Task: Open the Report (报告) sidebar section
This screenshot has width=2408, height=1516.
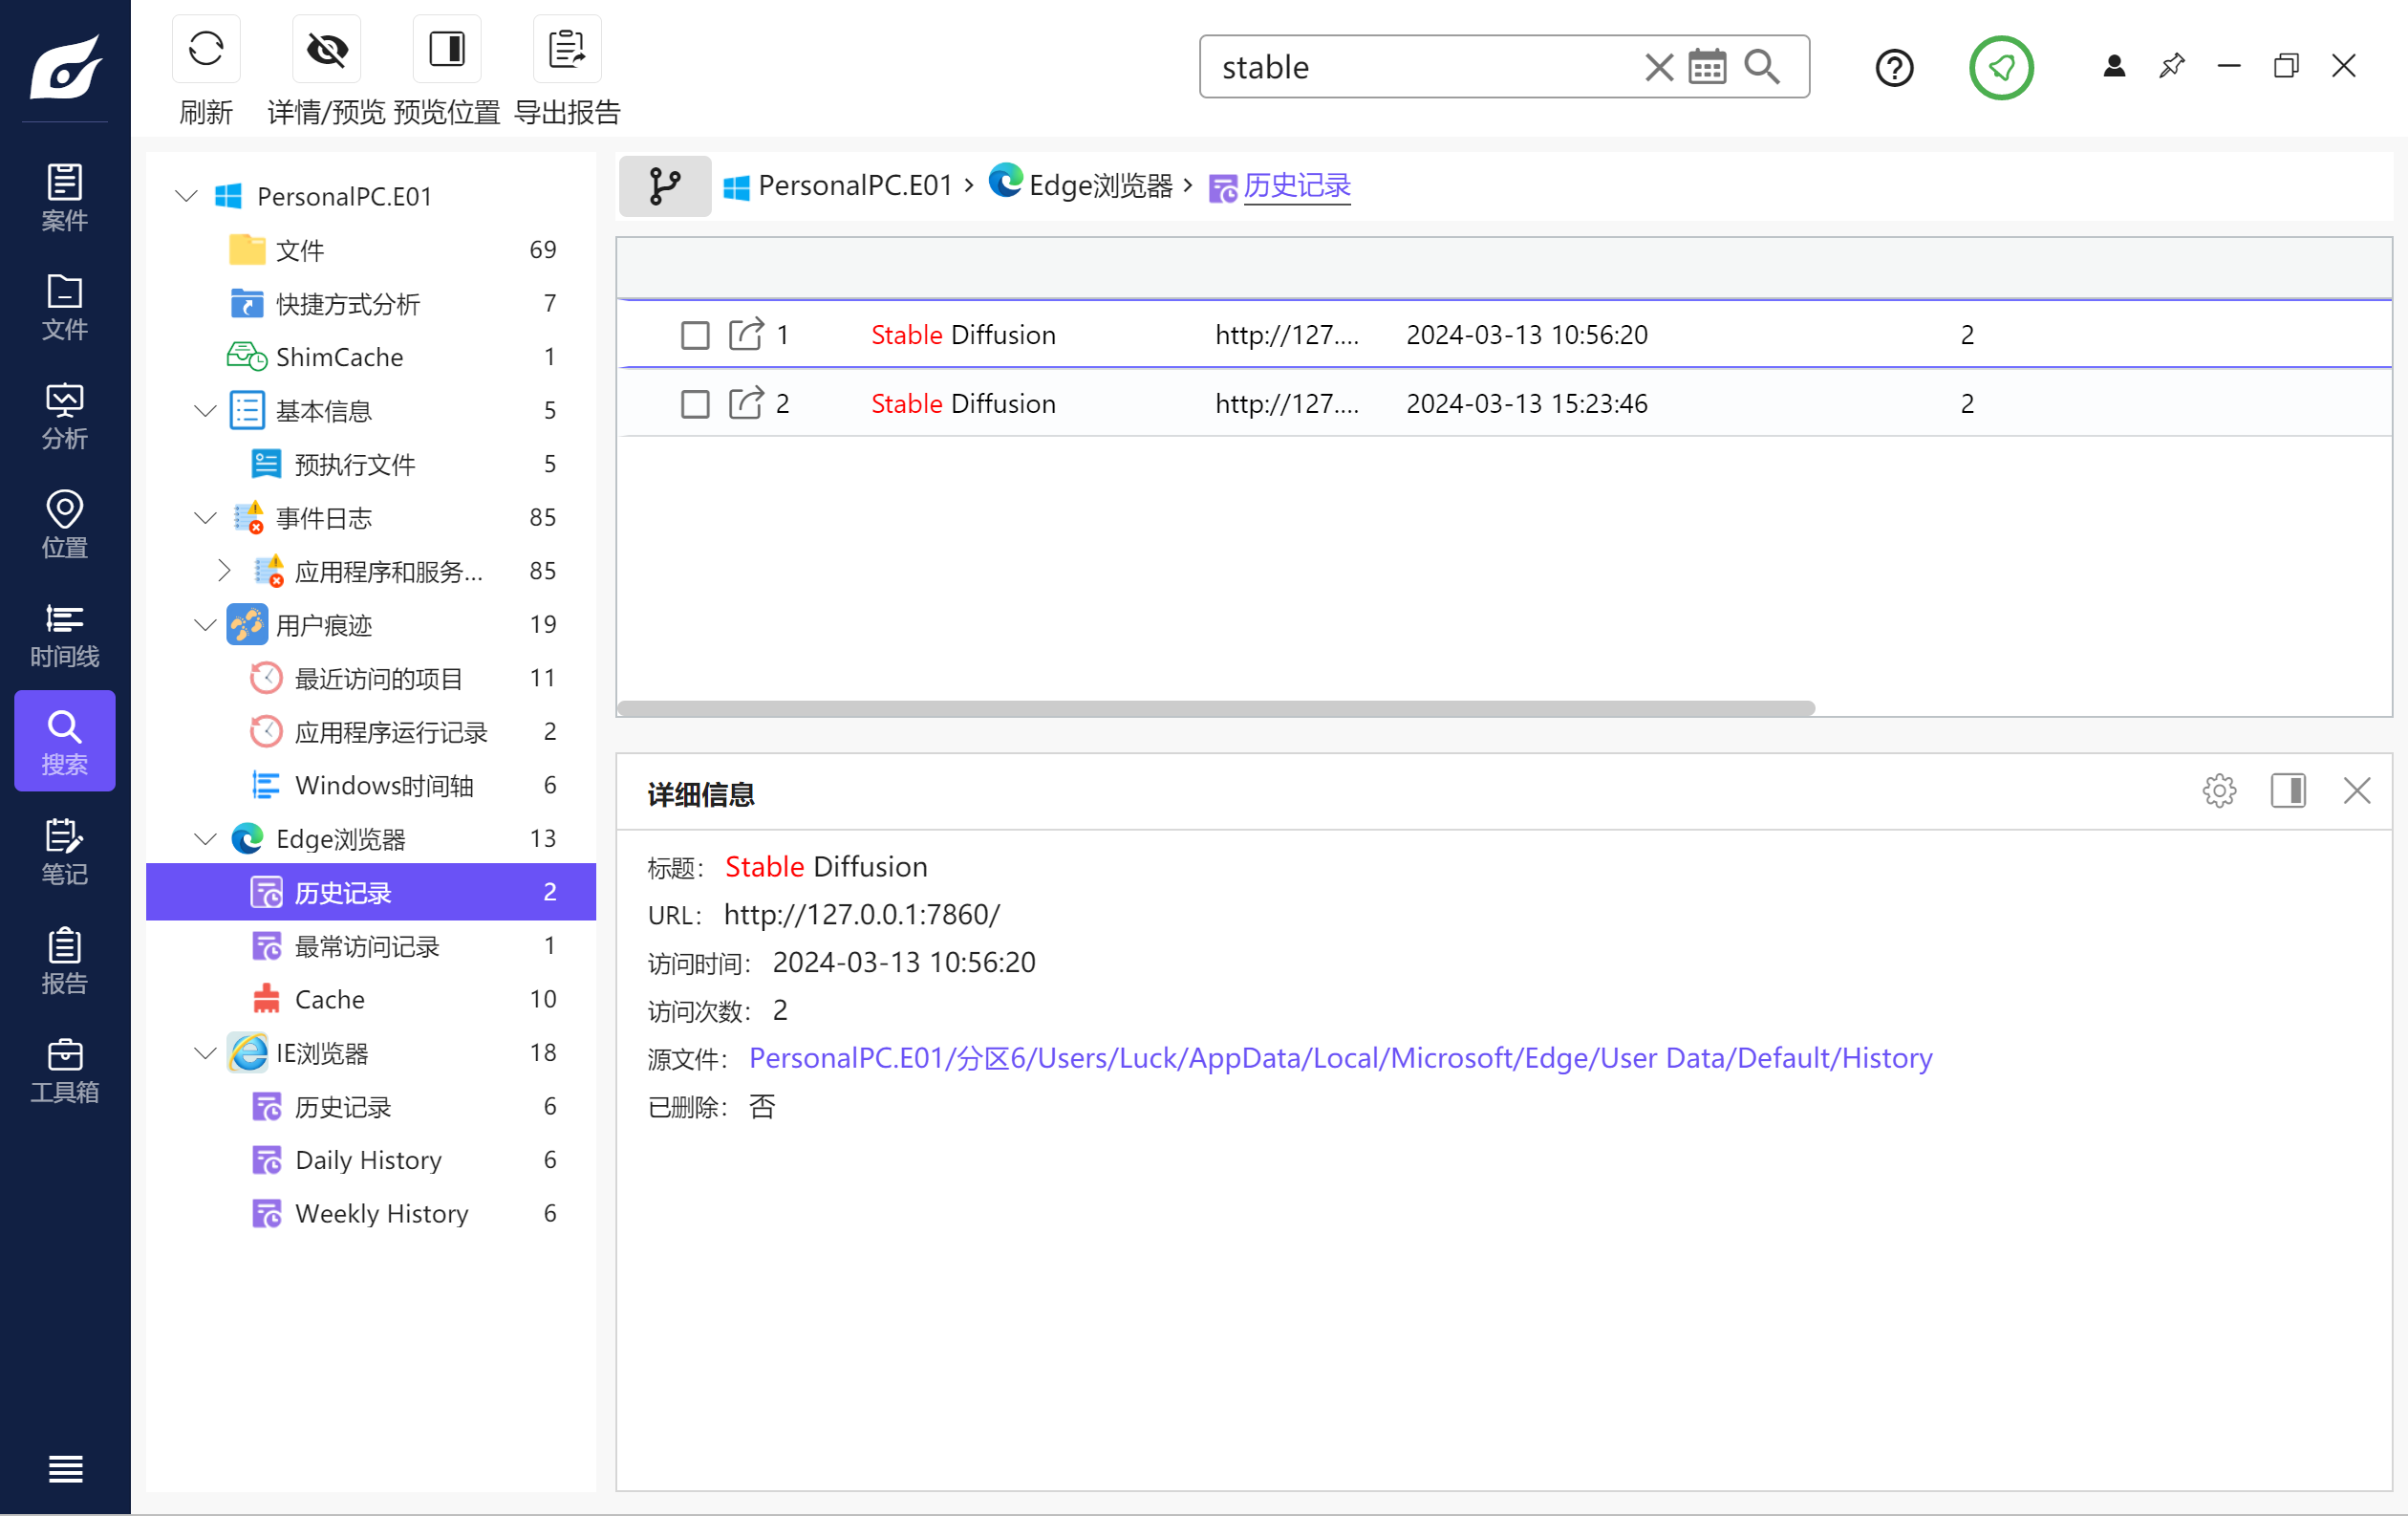Action: coord(65,961)
